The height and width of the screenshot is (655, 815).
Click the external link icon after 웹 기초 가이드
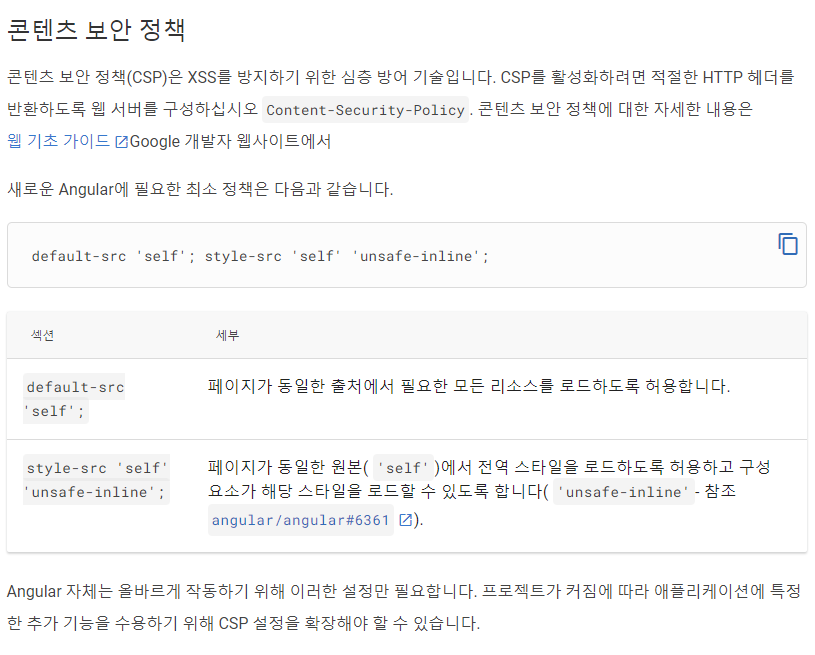pyautogui.click(x=121, y=142)
